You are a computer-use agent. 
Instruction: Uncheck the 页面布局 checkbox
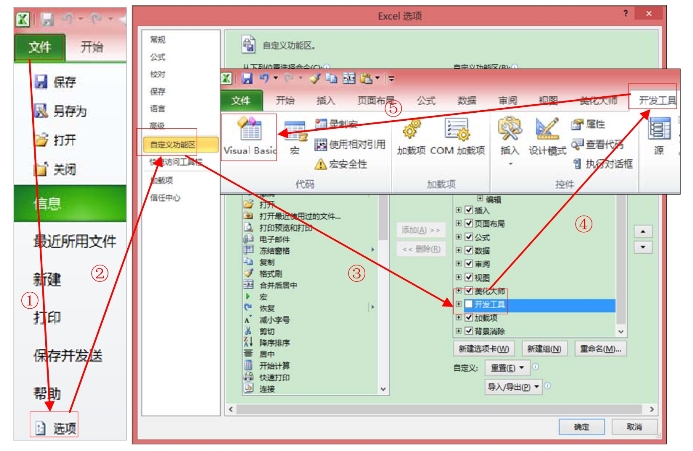tap(469, 223)
